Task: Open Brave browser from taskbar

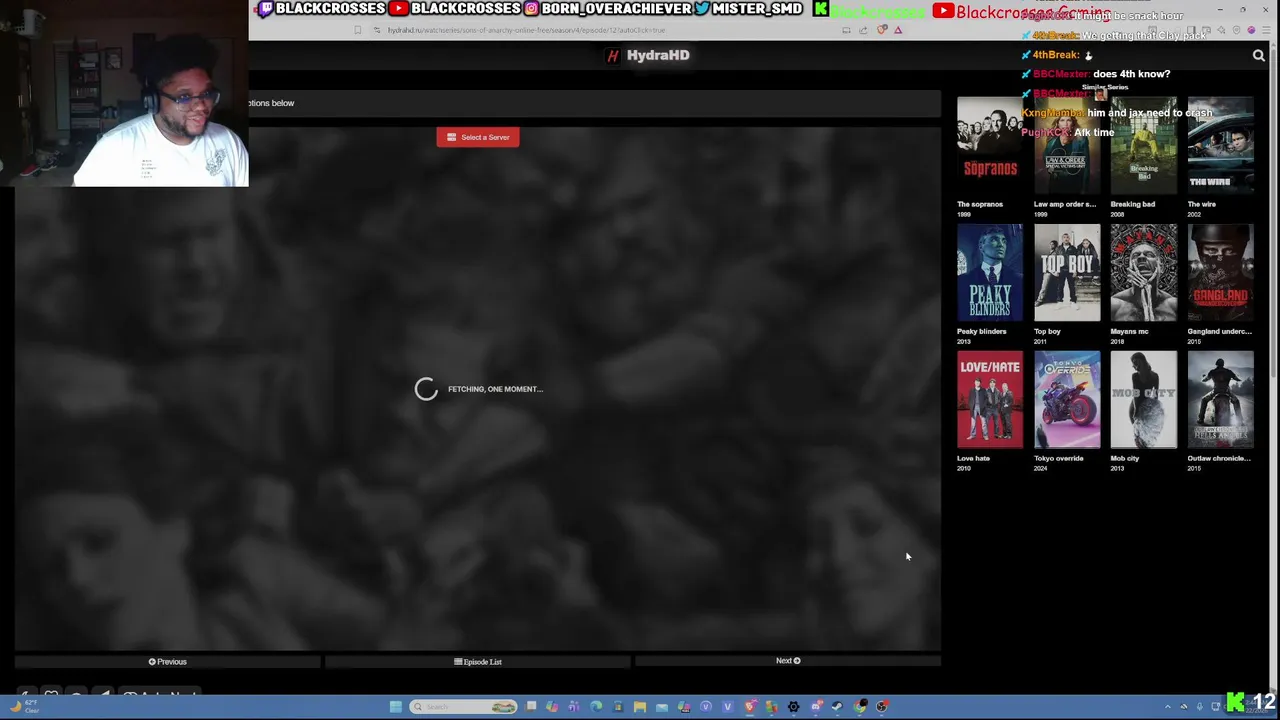Action: pos(749,707)
